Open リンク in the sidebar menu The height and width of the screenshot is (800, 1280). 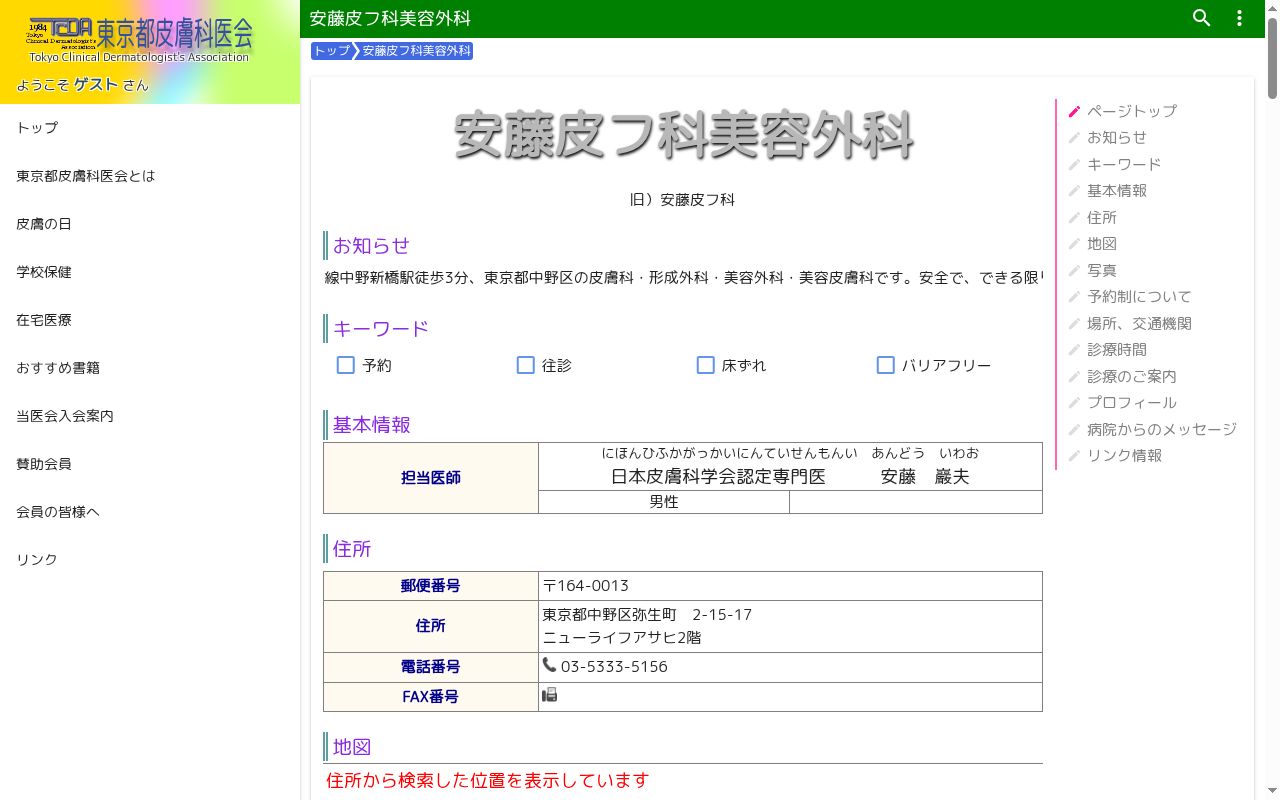(x=150, y=560)
